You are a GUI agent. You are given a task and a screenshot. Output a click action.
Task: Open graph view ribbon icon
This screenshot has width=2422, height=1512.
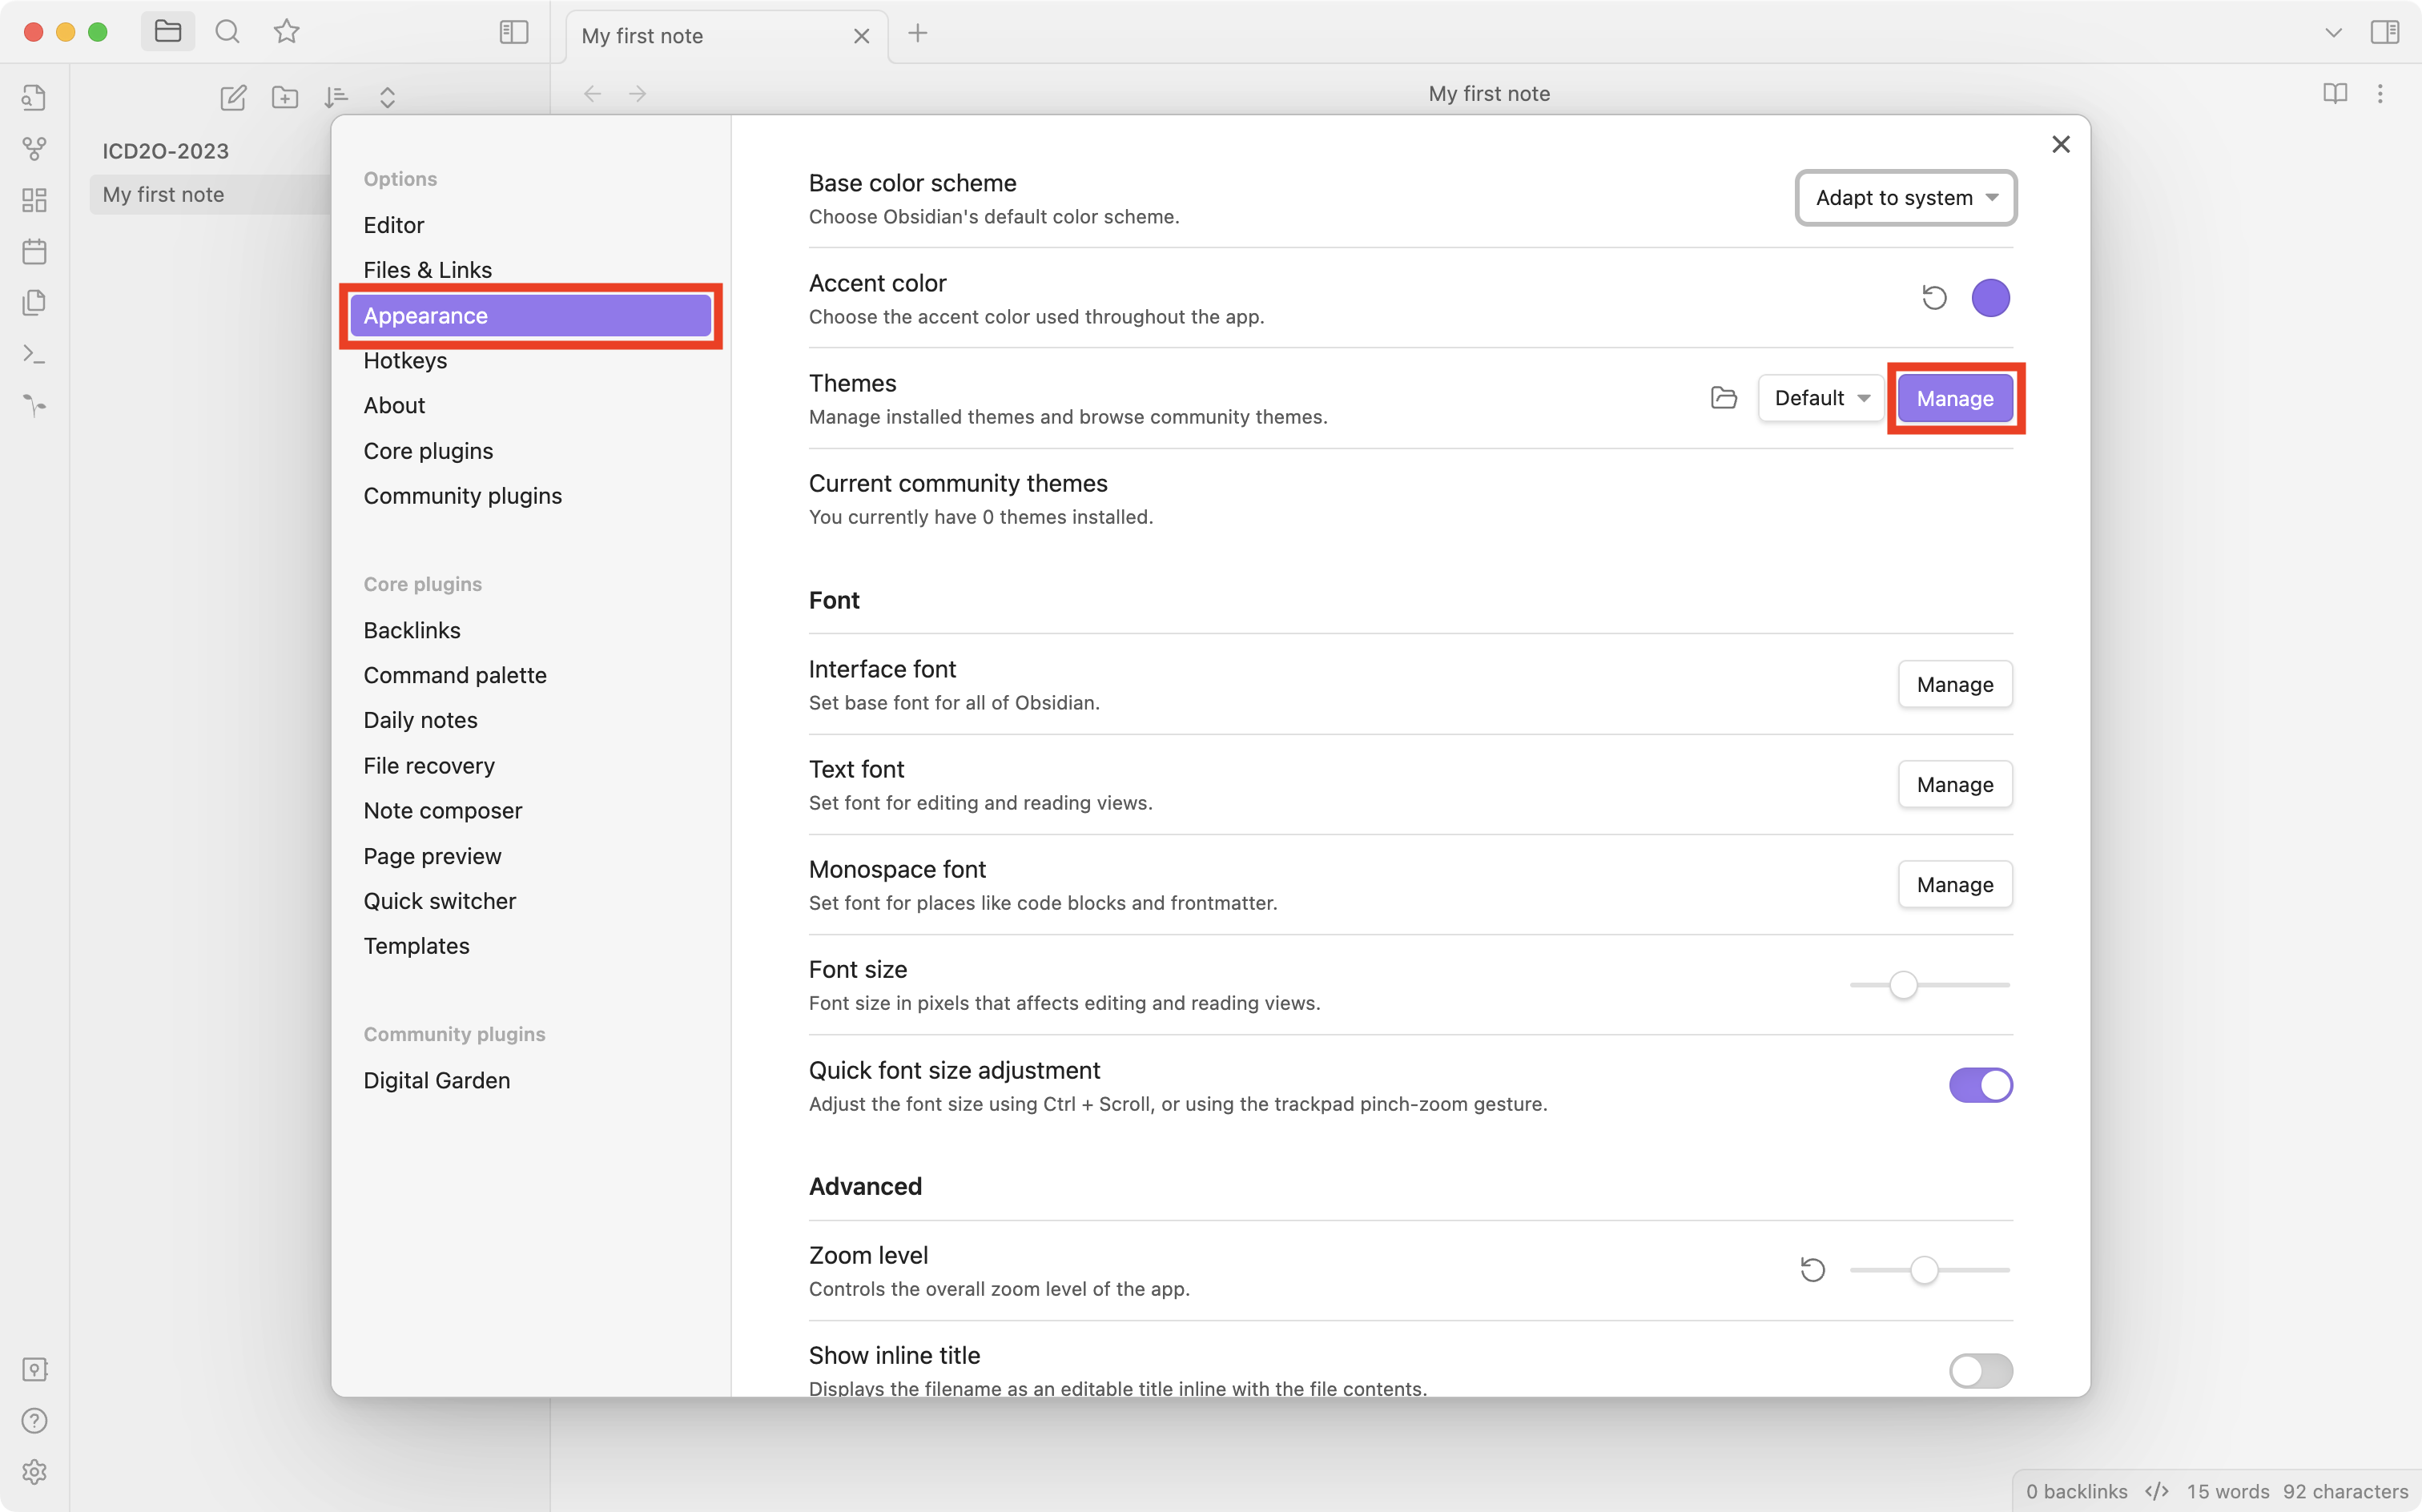(35, 148)
